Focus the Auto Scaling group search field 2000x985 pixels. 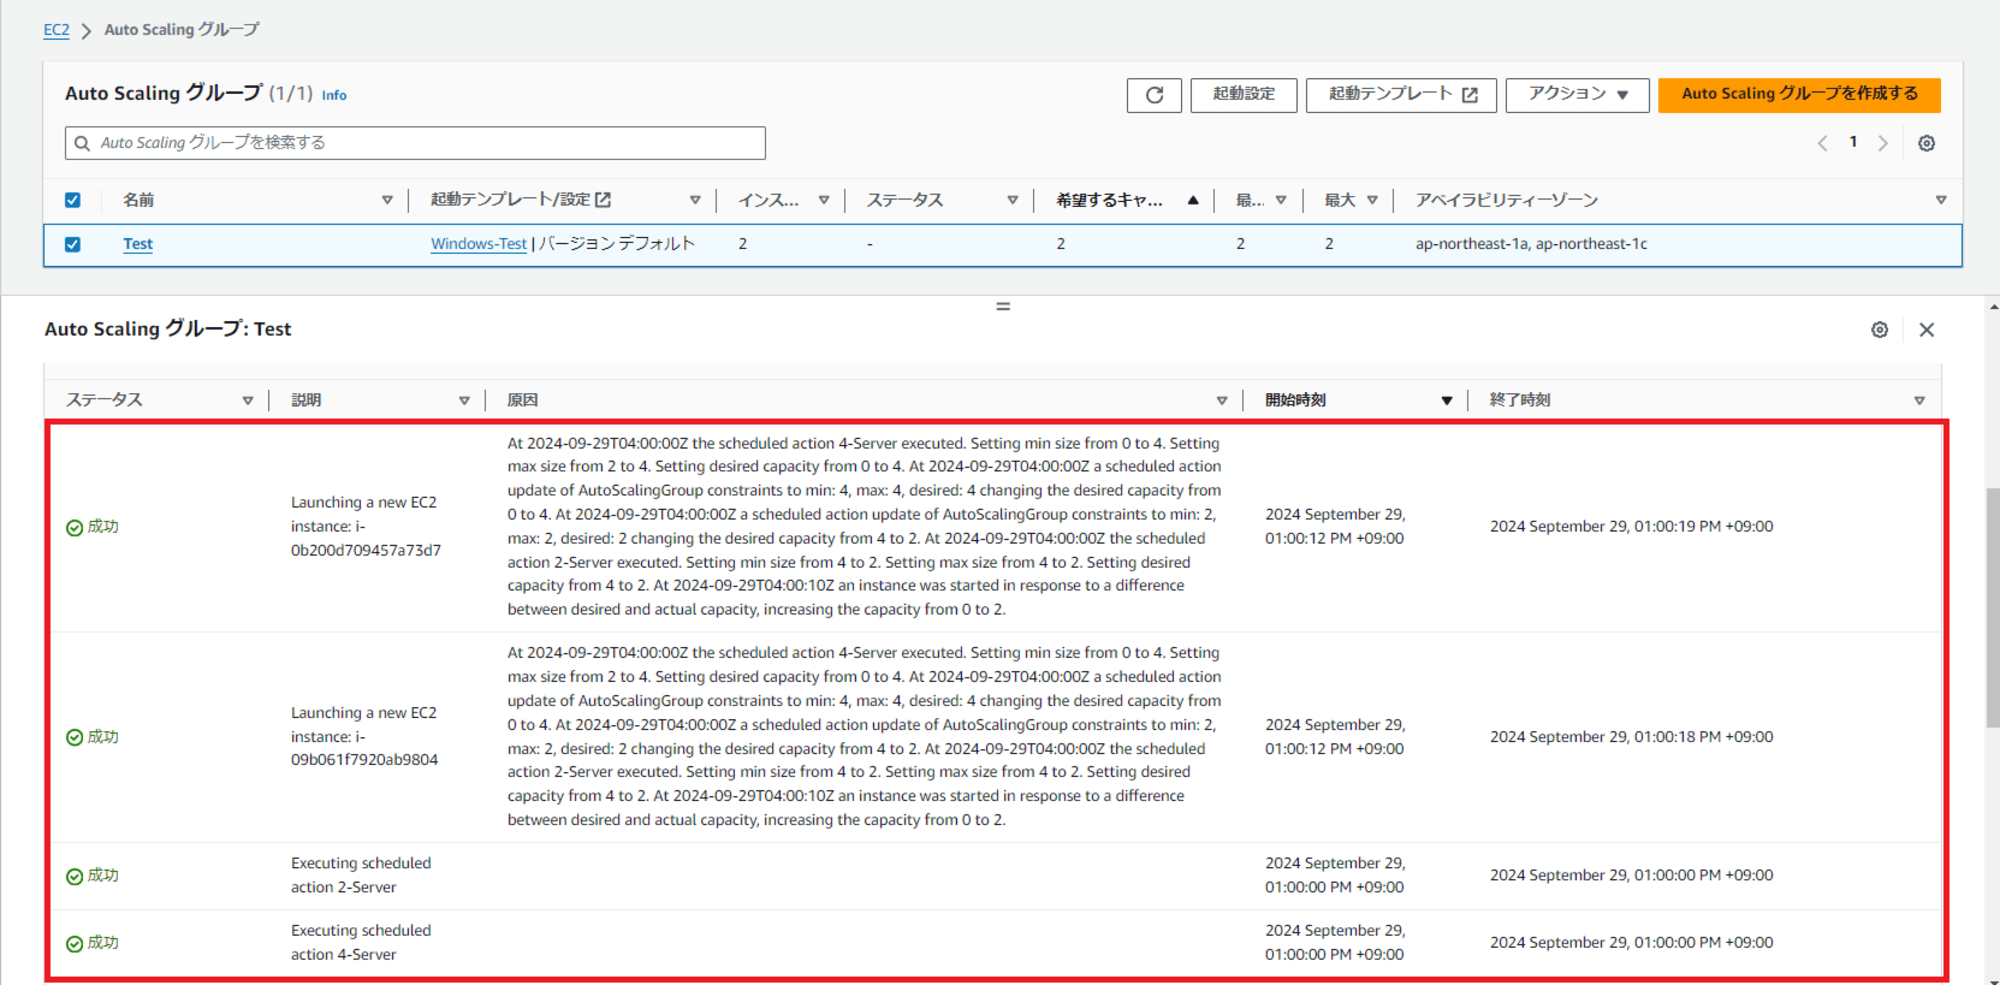[x=415, y=143]
